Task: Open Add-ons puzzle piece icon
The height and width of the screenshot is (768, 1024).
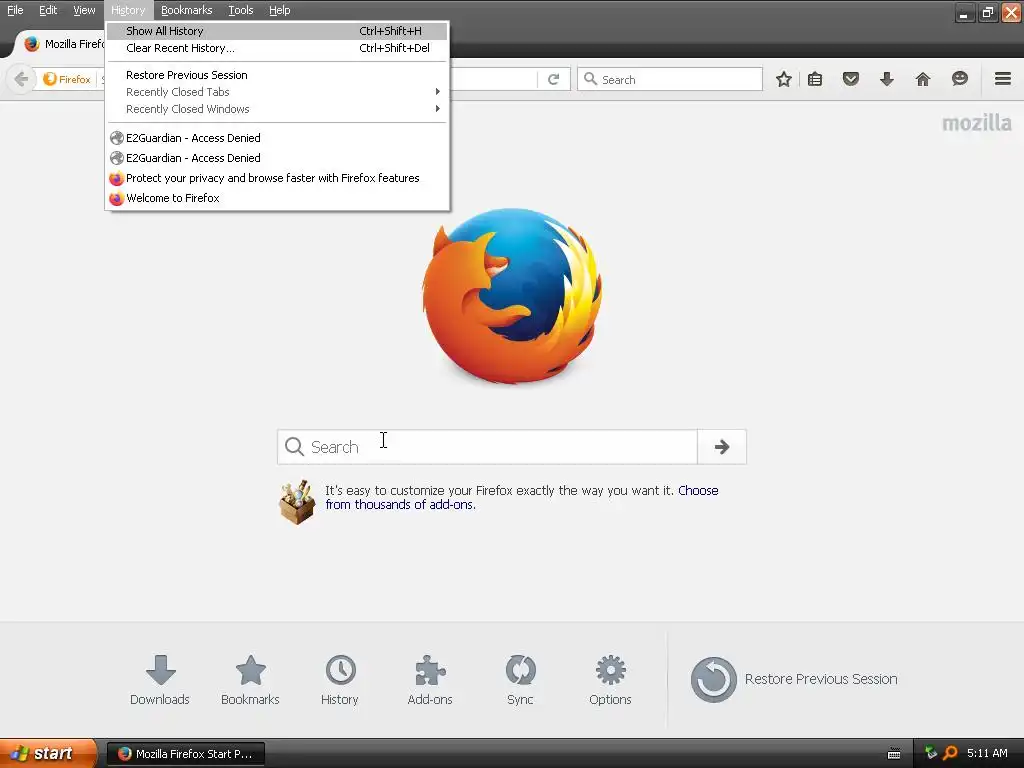Action: point(430,680)
